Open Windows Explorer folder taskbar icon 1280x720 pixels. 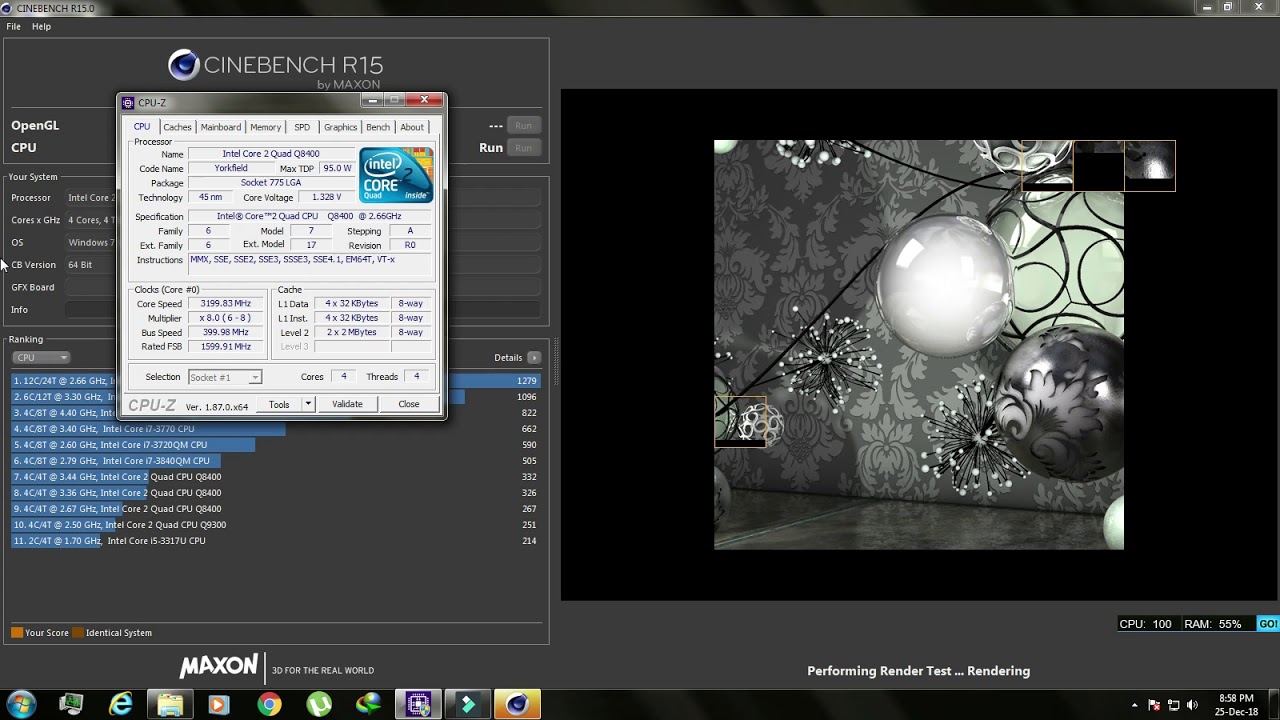tap(170, 705)
